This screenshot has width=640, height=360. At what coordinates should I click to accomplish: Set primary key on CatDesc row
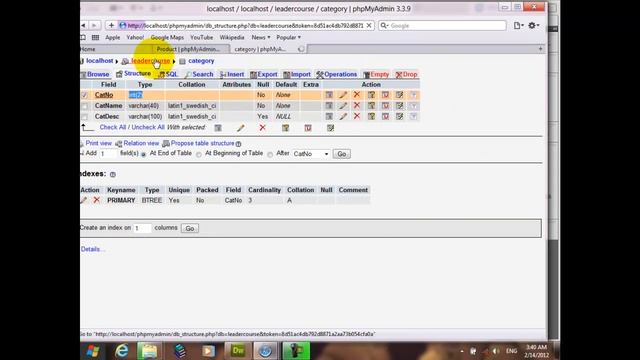click(x=371, y=116)
